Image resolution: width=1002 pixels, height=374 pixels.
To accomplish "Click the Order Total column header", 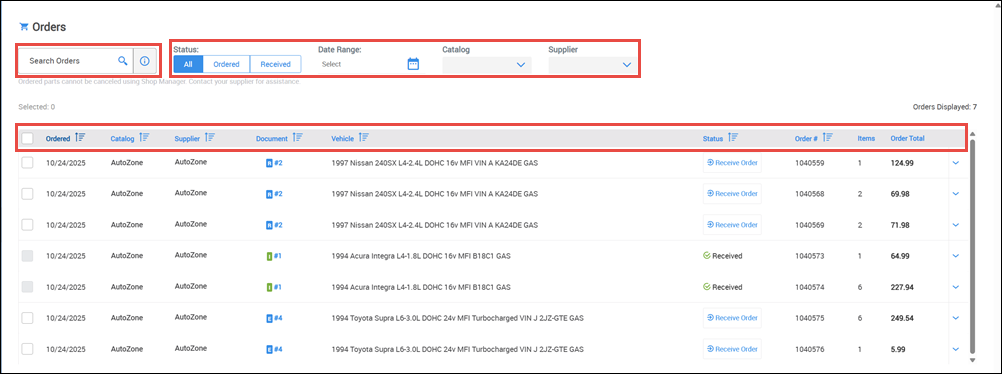I will coord(907,138).
